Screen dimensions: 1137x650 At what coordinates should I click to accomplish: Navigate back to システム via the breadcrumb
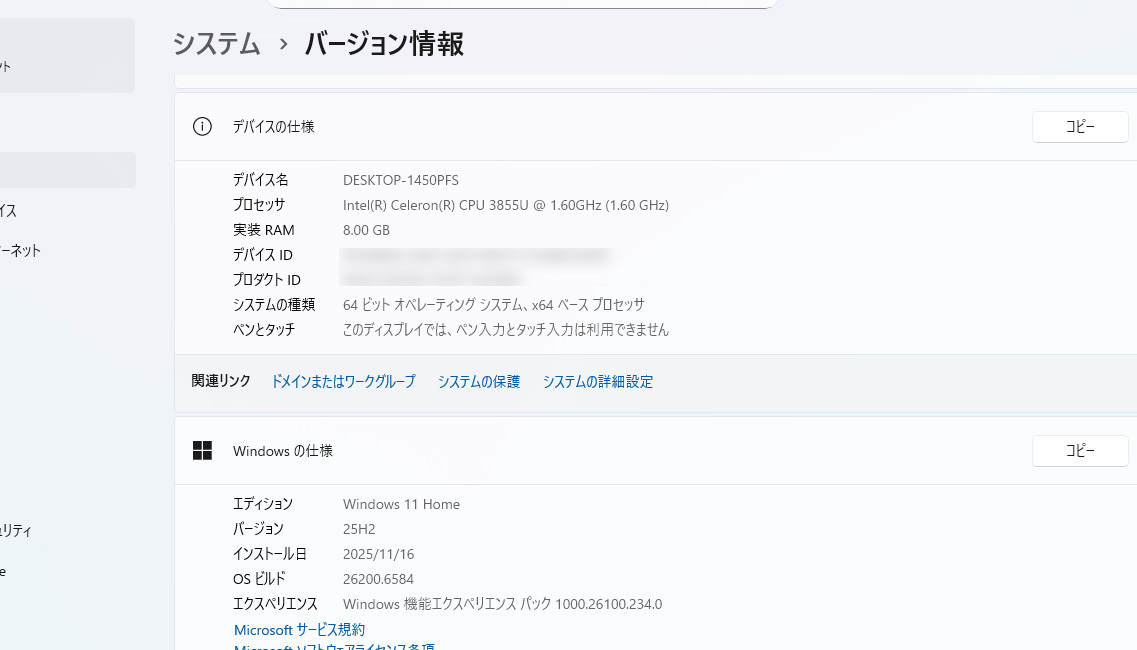point(216,44)
